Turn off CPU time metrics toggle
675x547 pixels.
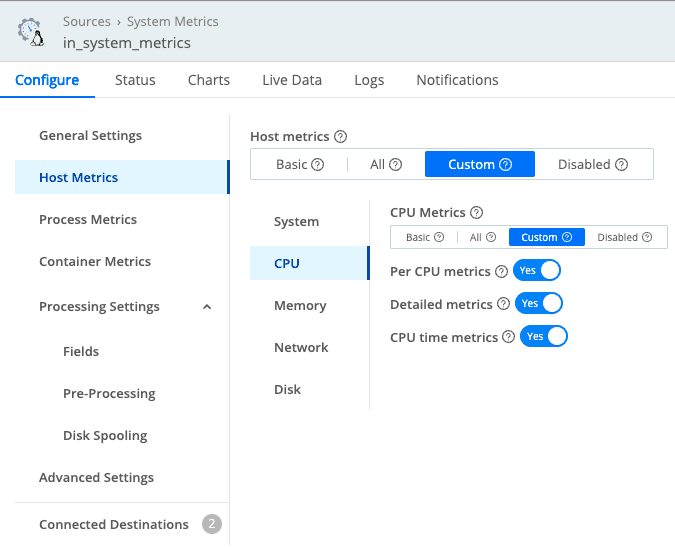point(544,336)
